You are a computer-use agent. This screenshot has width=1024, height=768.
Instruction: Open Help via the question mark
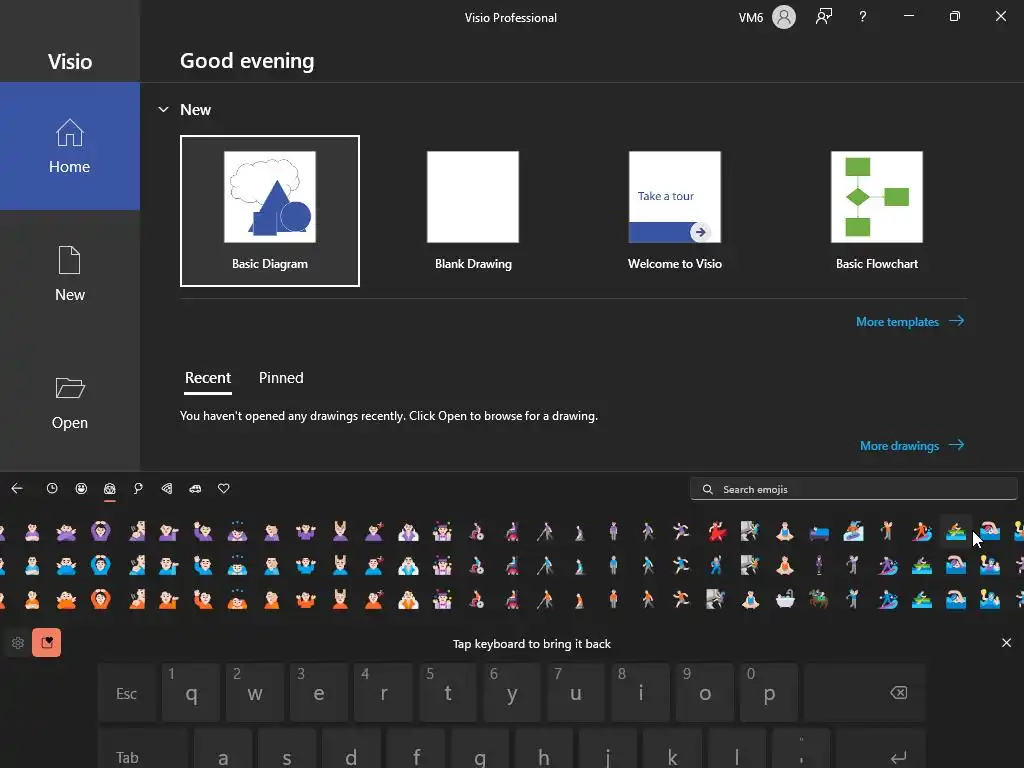(863, 17)
